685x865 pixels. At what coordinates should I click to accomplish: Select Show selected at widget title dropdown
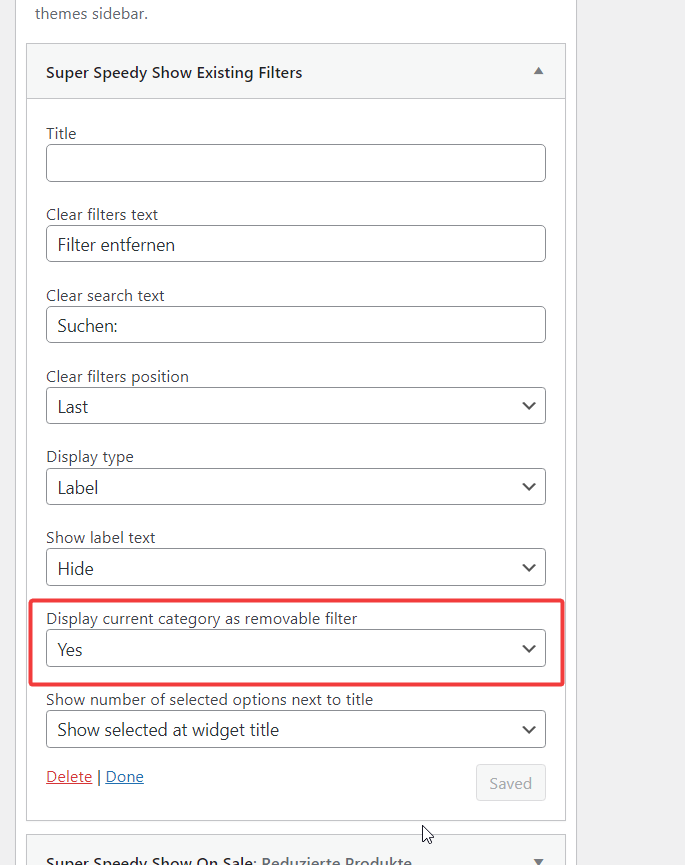(x=295, y=729)
